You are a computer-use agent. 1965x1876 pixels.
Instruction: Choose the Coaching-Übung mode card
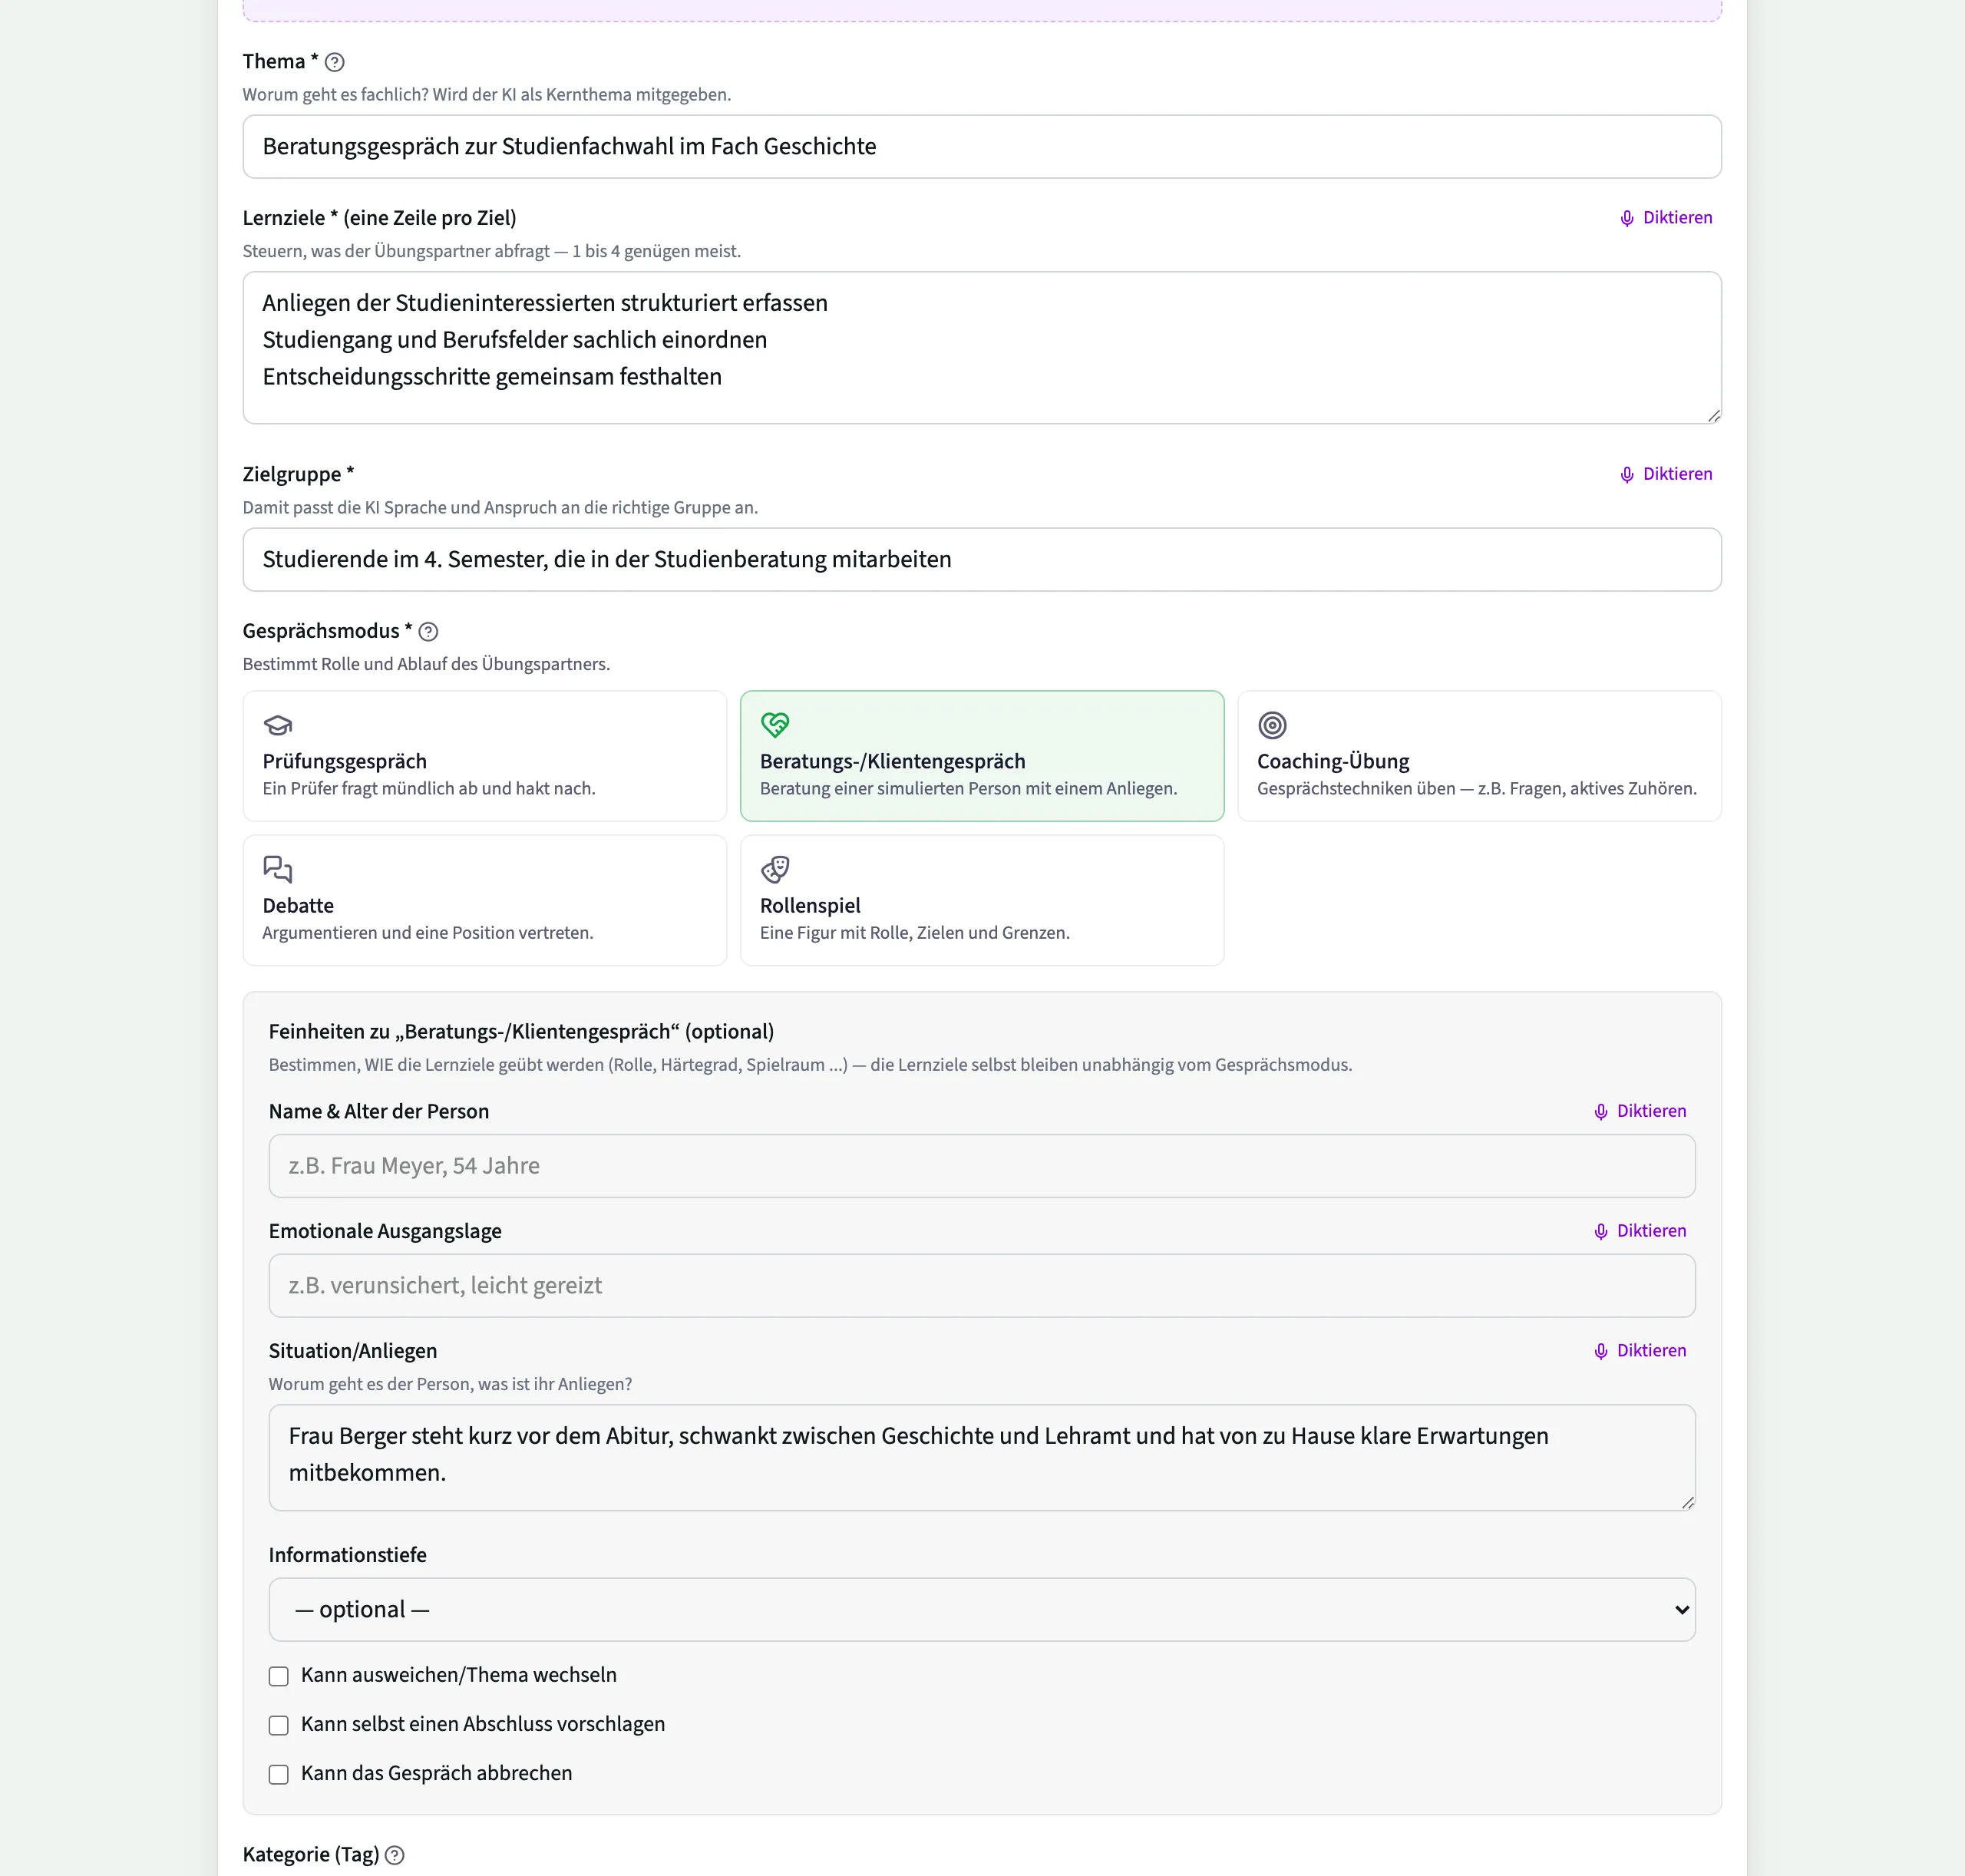click(x=1479, y=756)
